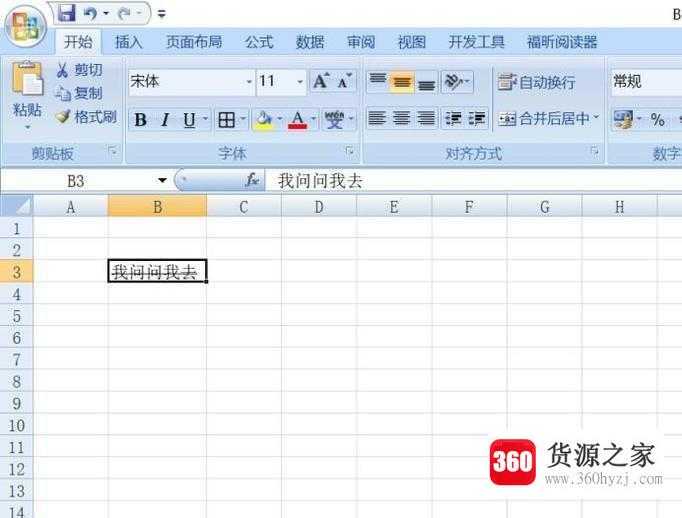Image resolution: width=682 pixels, height=518 pixels.
Task: Open the 数据 tab
Action: click(310, 42)
